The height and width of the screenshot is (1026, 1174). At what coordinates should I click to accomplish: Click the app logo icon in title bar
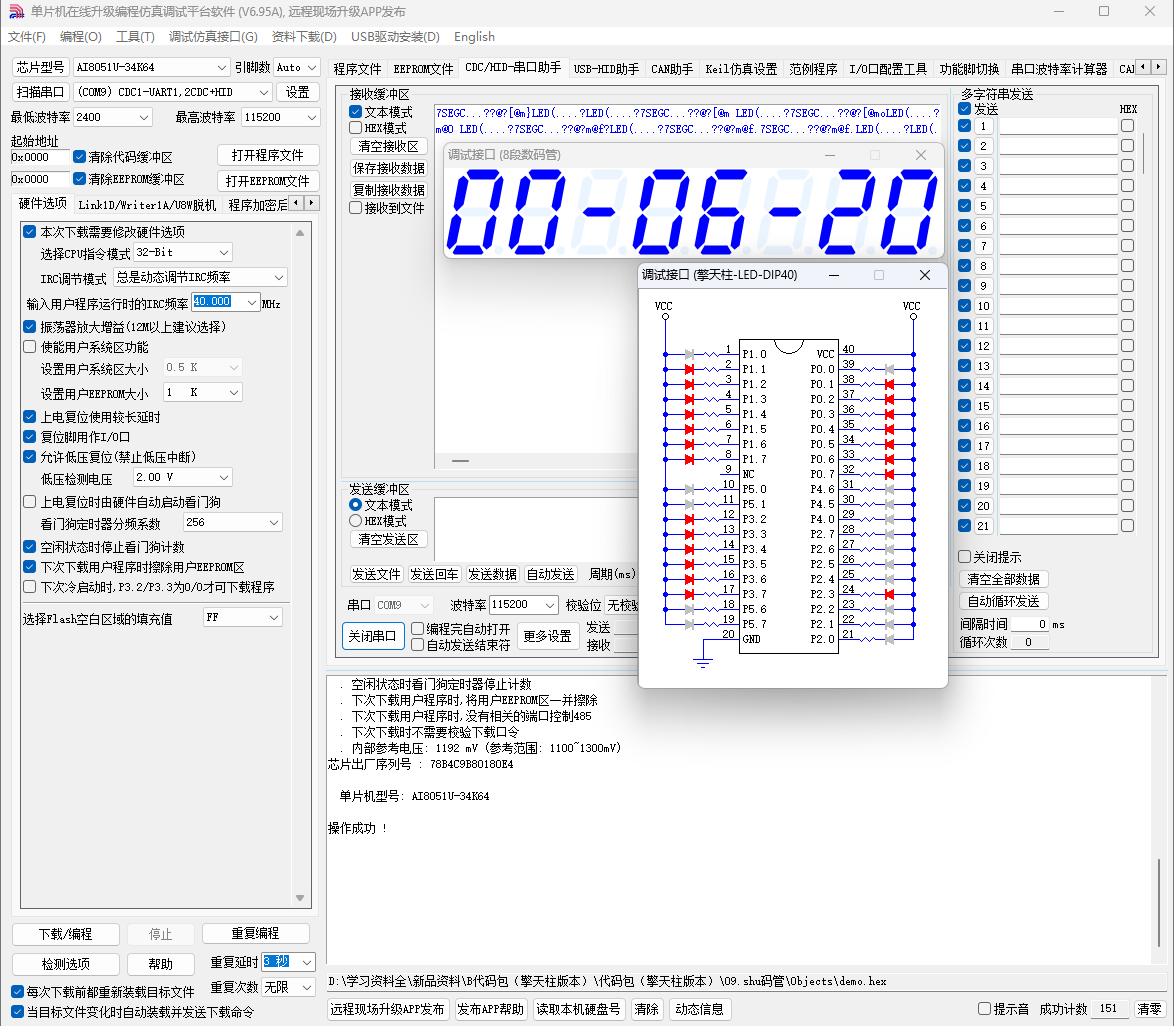(x=16, y=12)
